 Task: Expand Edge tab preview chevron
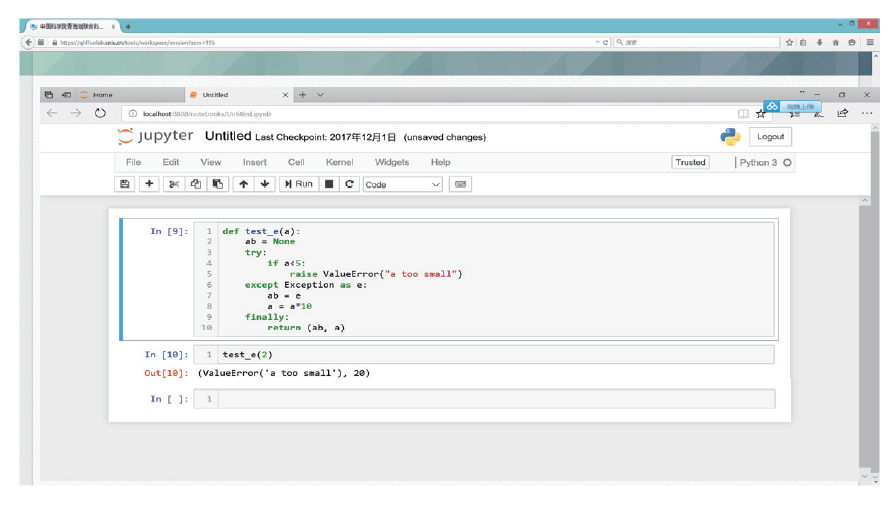pos(320,95)
